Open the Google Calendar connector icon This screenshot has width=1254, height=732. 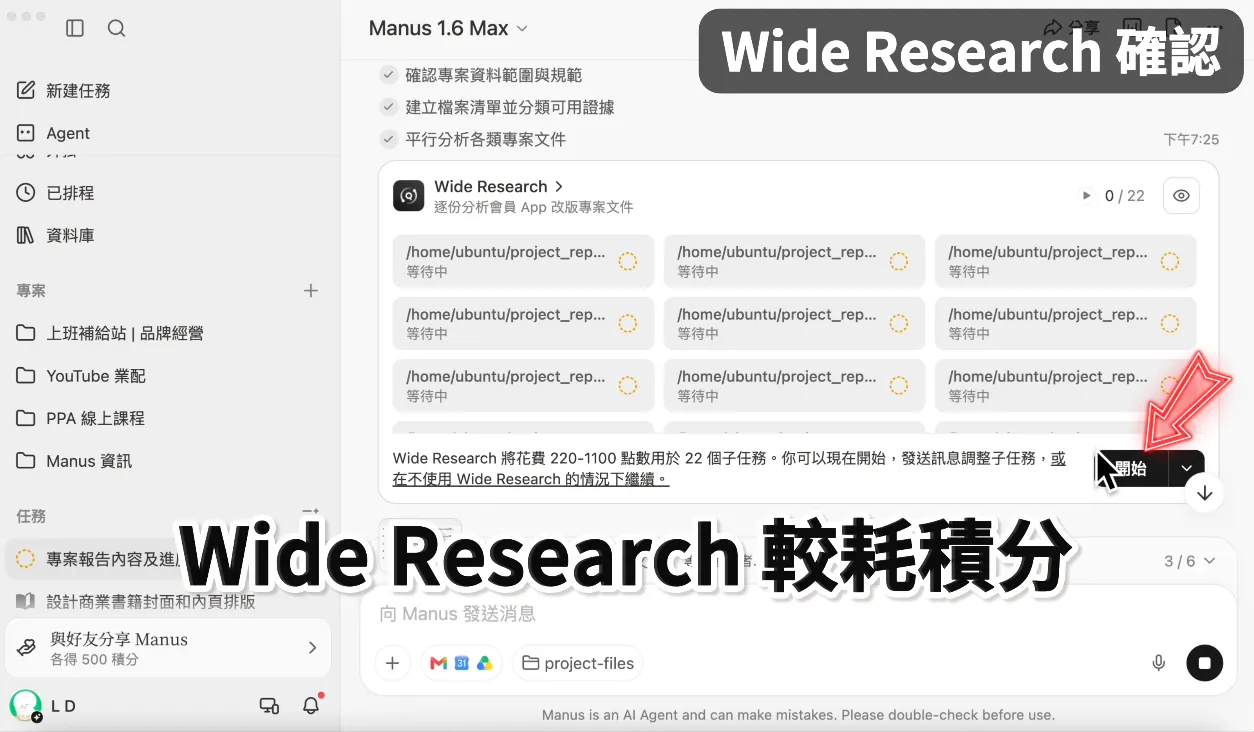461,663
